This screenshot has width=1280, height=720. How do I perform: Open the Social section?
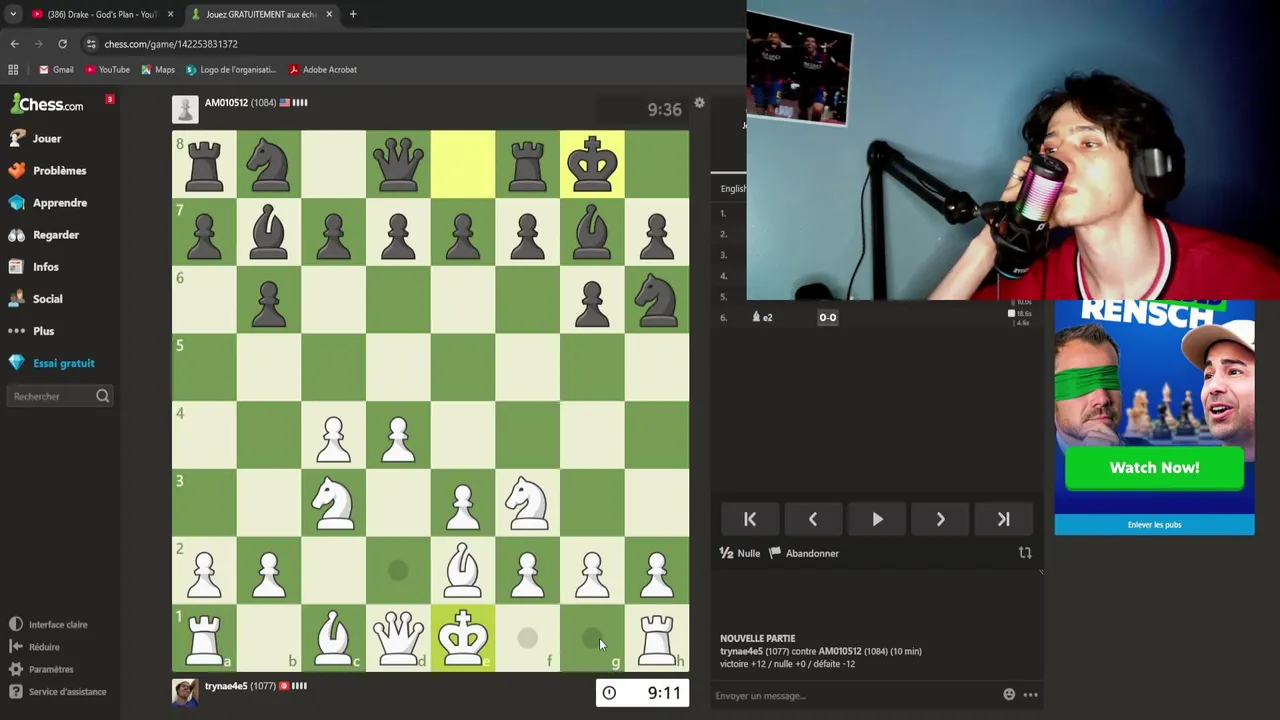tap(36, 298)
